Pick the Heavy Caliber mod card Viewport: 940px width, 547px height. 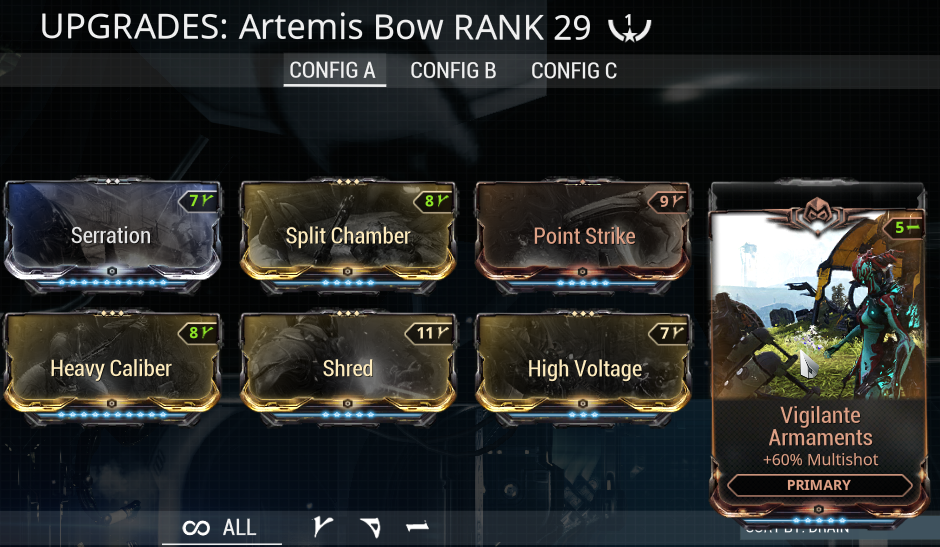coord(112,368)
